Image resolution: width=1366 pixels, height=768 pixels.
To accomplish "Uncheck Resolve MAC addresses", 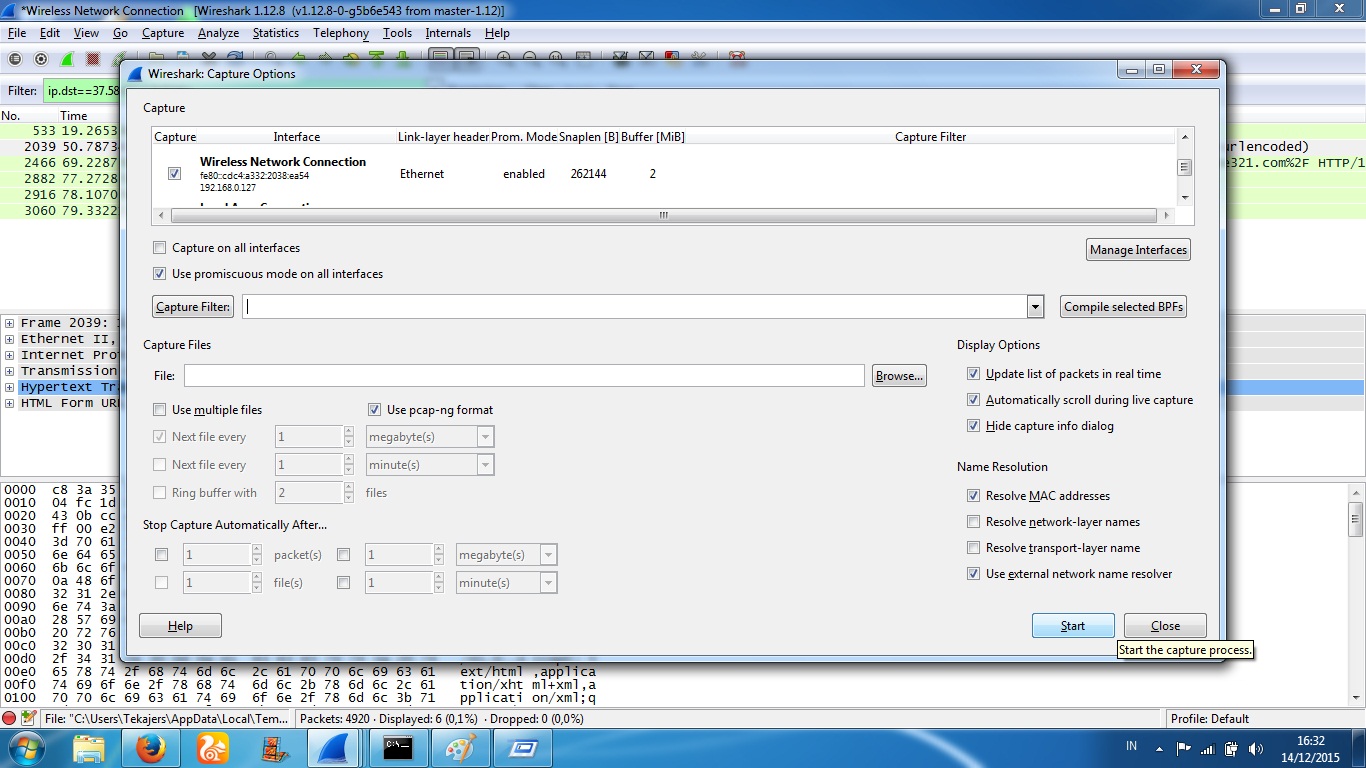I will (973, 496).
